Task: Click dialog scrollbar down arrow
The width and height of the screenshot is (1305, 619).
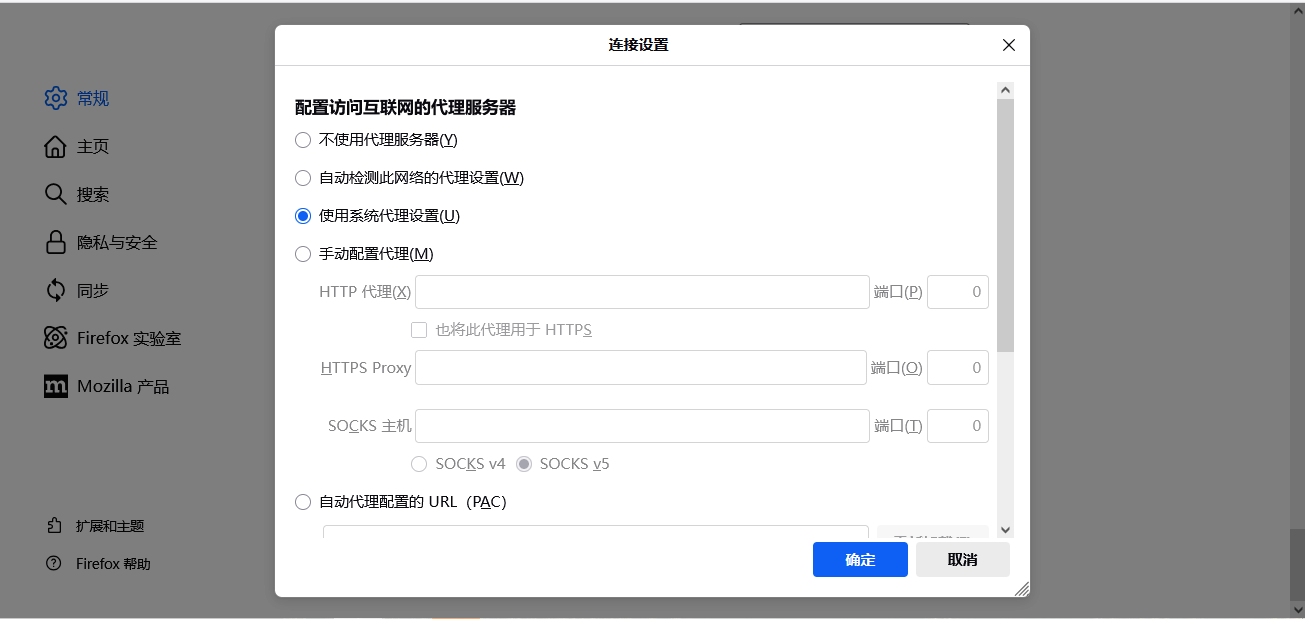Action: coord(1005,529)
